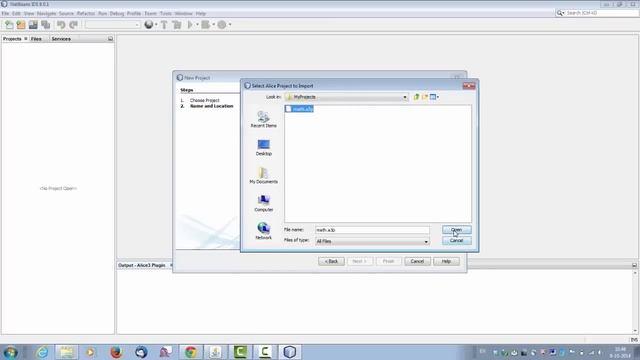The image size is (640, 360).
Task: Click Cancel in the file chooser dialog
Action: (456, 241)
